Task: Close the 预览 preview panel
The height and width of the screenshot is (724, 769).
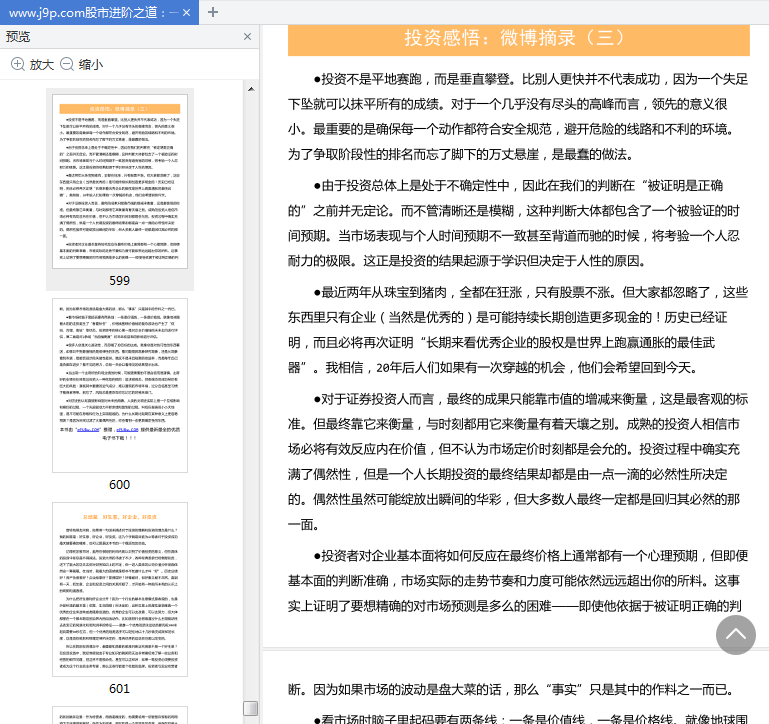Action: pos(247,36)
